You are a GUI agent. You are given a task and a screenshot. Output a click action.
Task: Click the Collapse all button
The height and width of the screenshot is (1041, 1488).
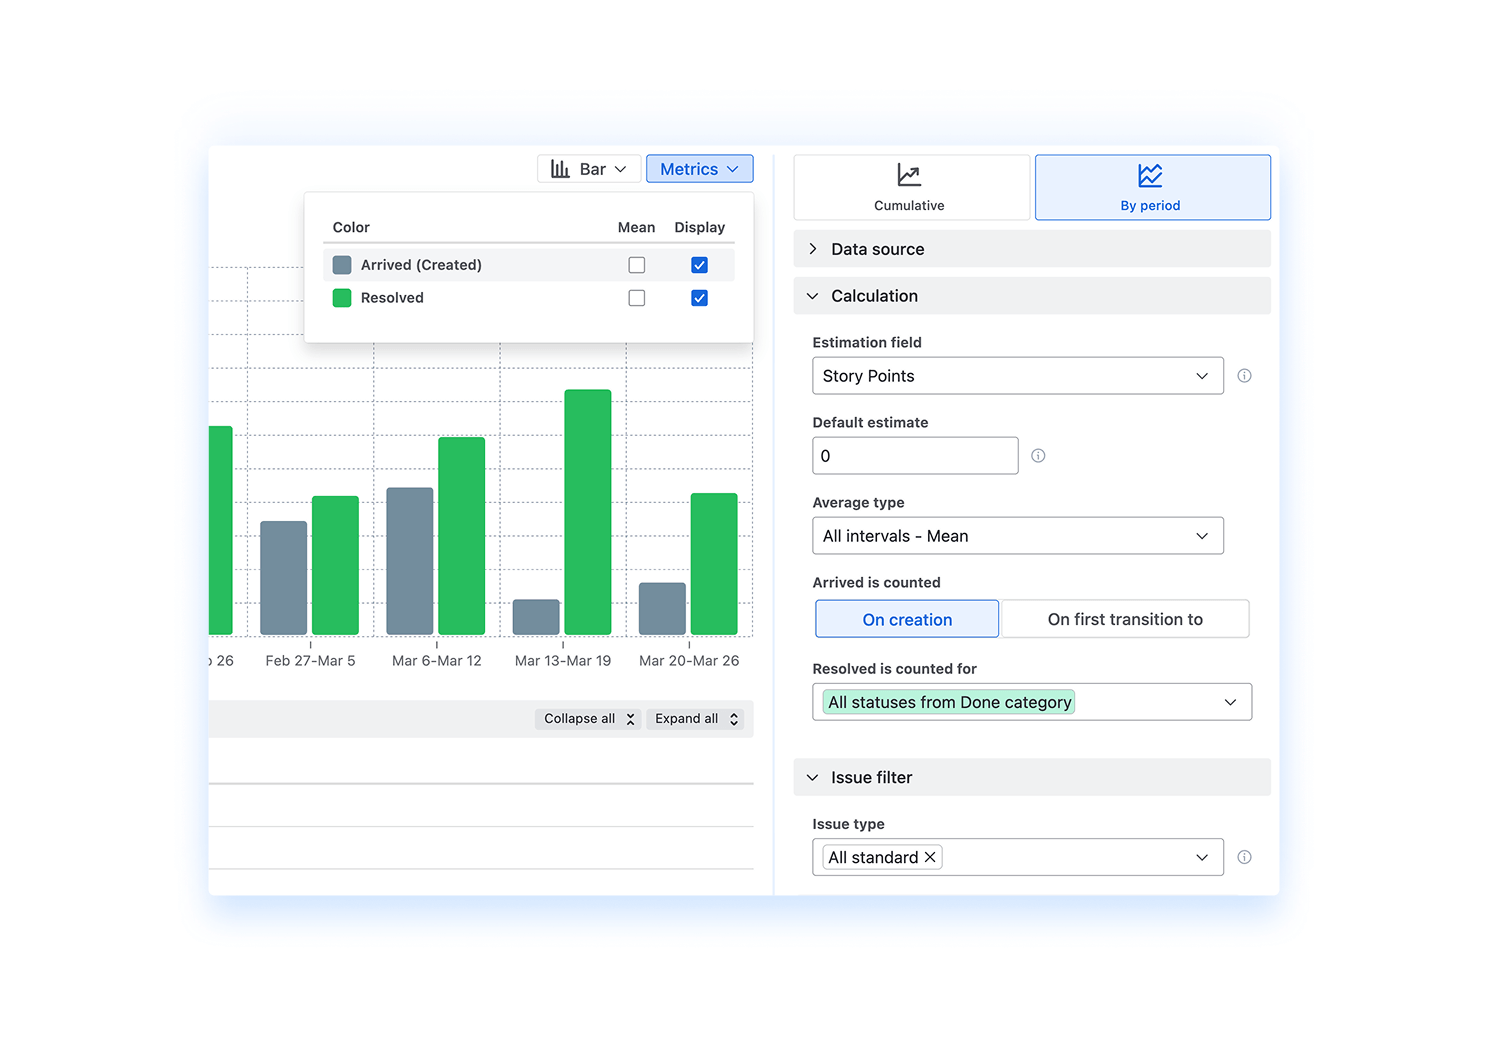pyautogui.click(x=587, y=719)
